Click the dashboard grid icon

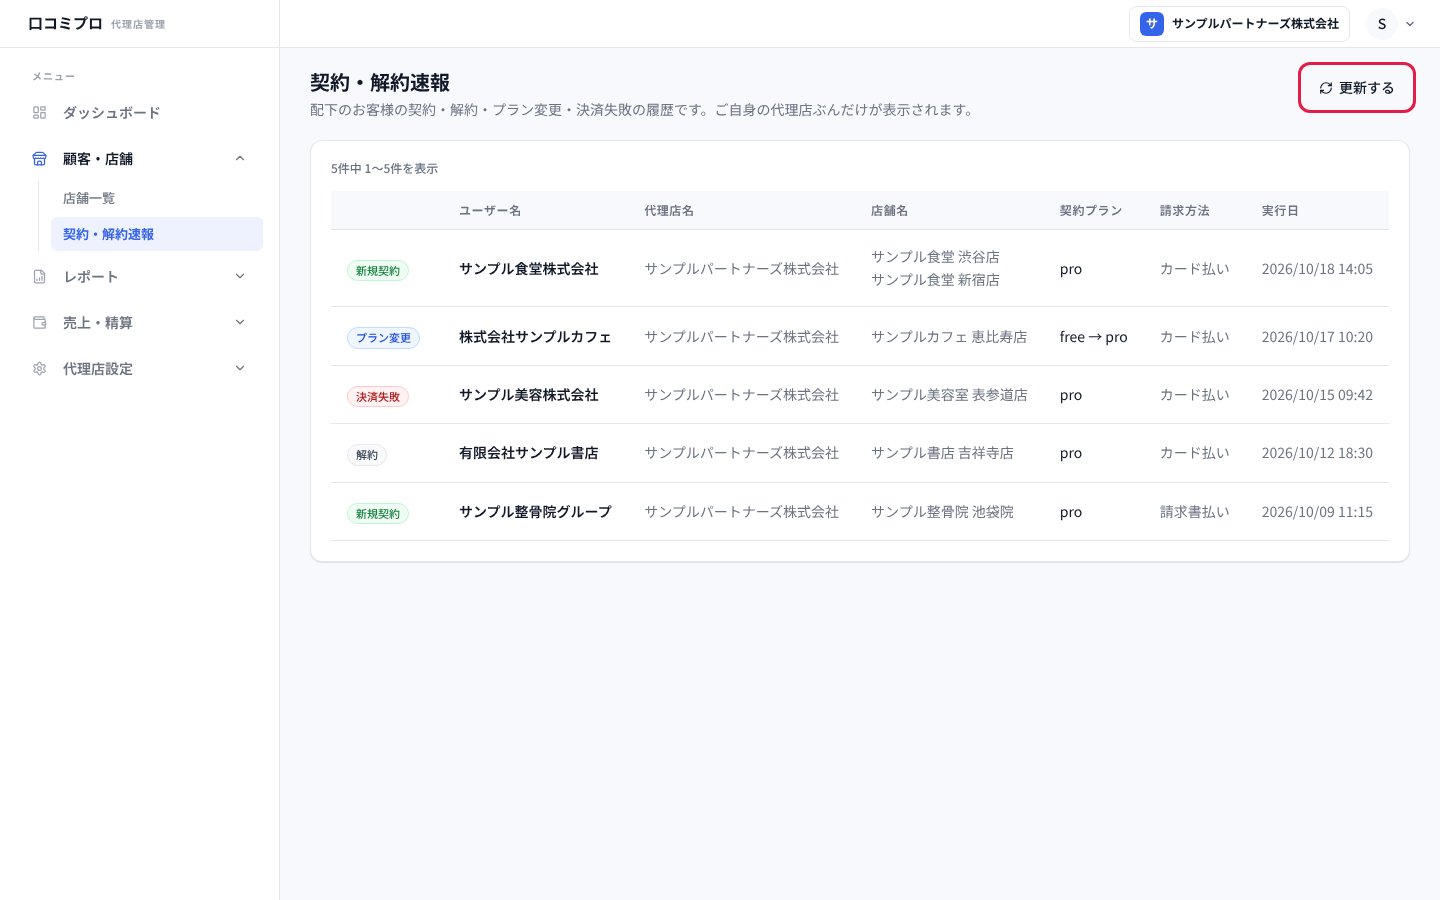40,113
